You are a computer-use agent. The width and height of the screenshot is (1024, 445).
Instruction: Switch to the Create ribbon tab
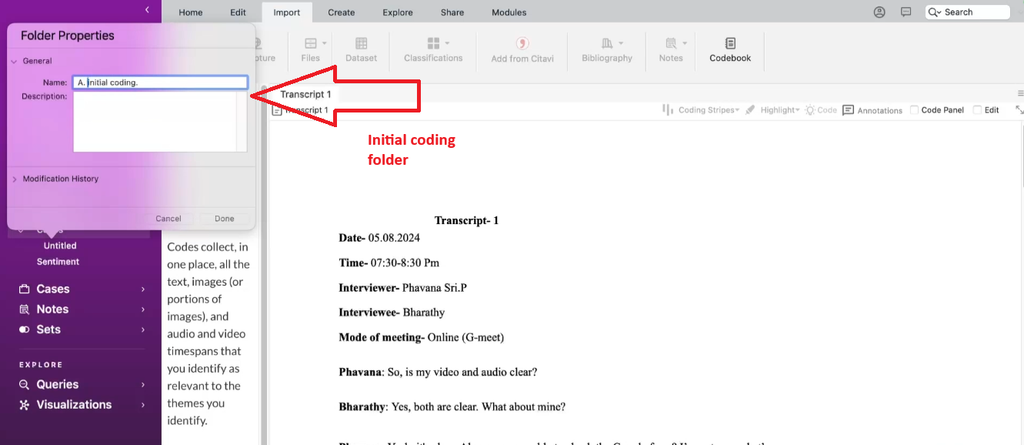coord(341,12)
